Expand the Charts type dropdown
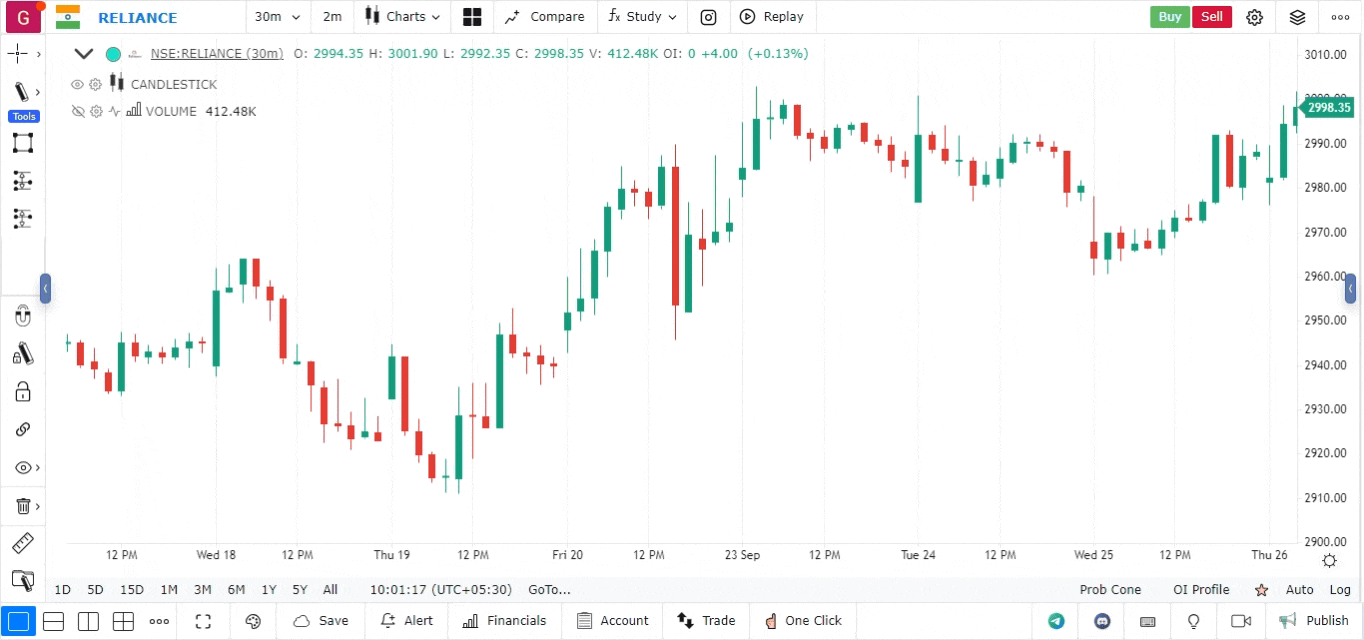The height and width of the screenshot is (640, 1364). coord(402,17)
